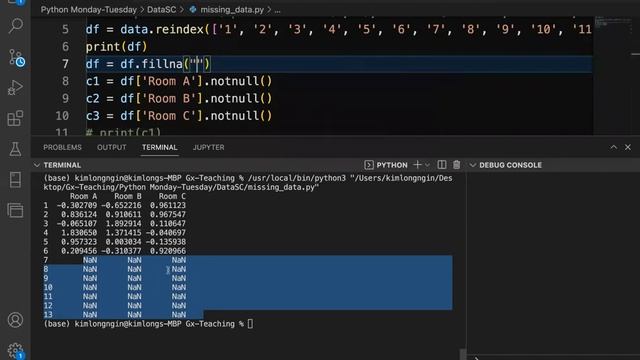Collapse the TERMINAL section

[37, 165]
